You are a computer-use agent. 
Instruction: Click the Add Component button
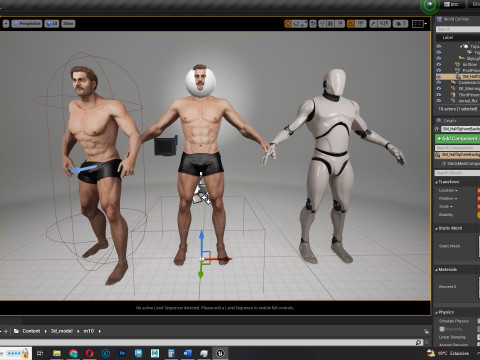(457, 138)
